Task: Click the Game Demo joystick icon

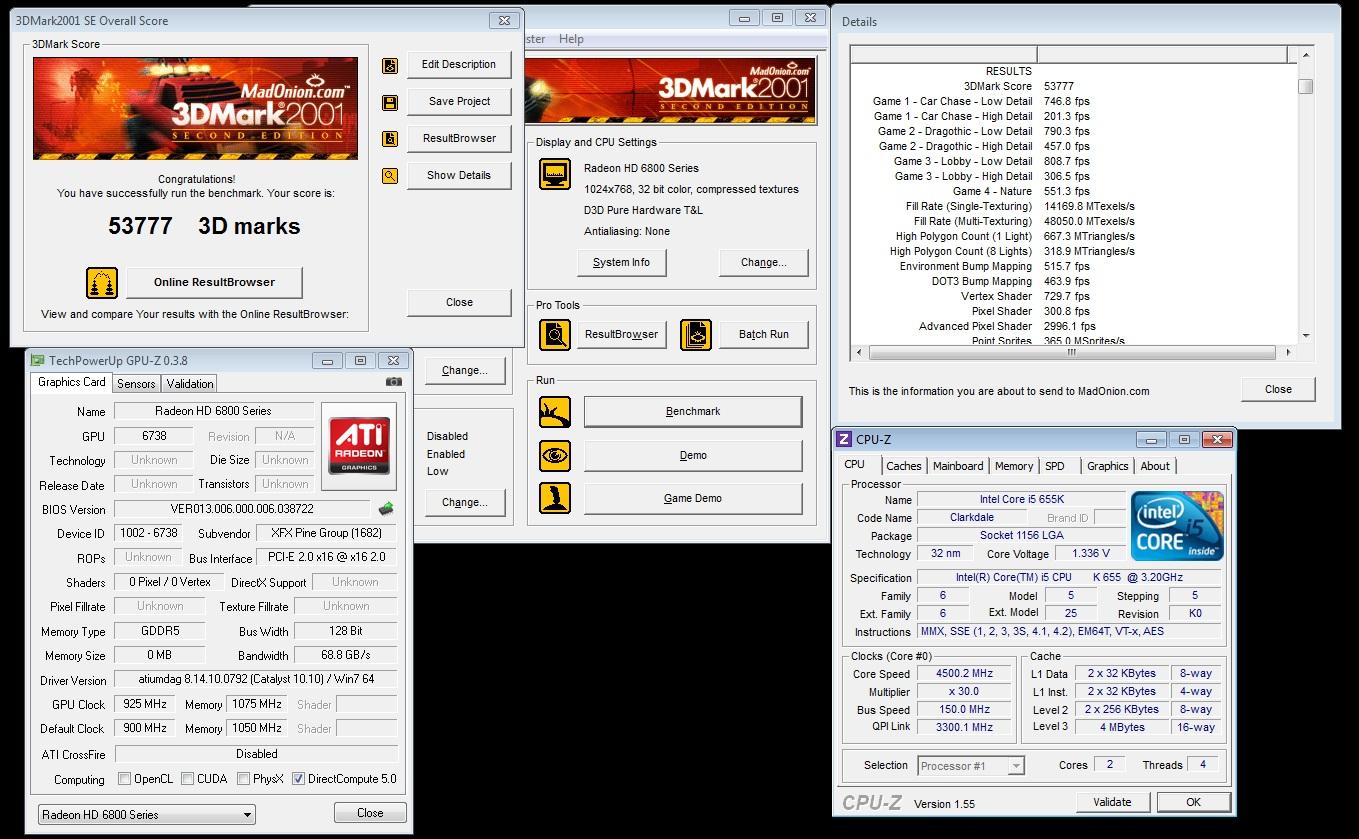Action: tap(555, 498)
